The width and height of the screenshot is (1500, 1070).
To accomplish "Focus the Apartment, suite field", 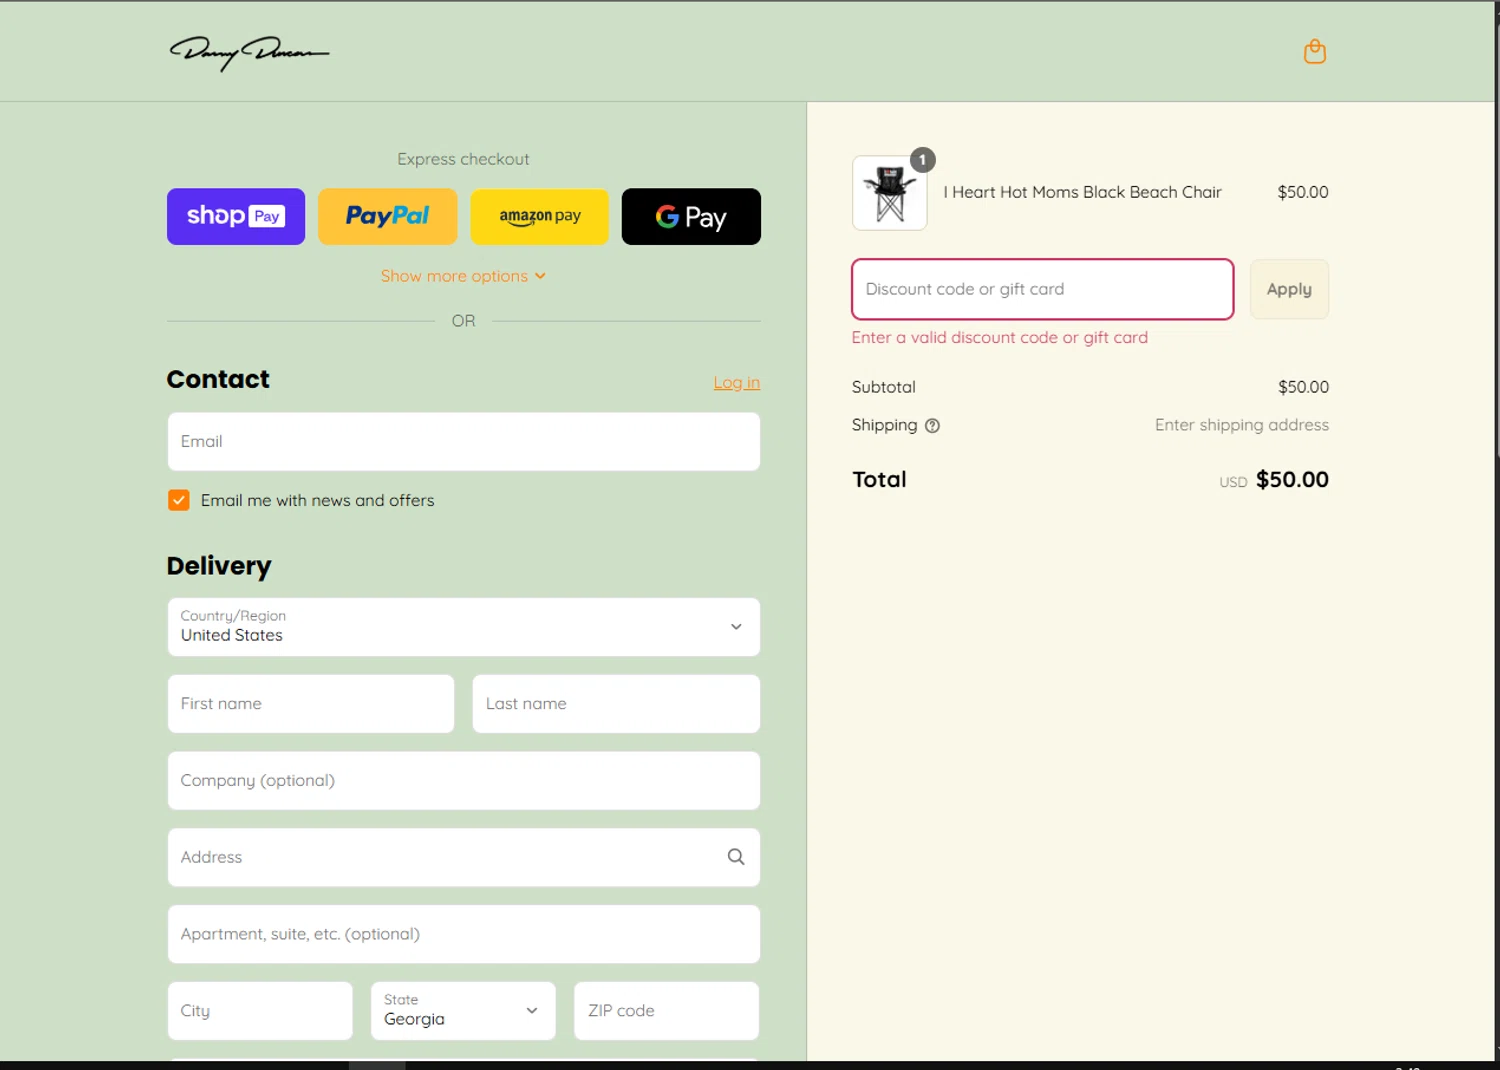I will click(x=464, y=934).
